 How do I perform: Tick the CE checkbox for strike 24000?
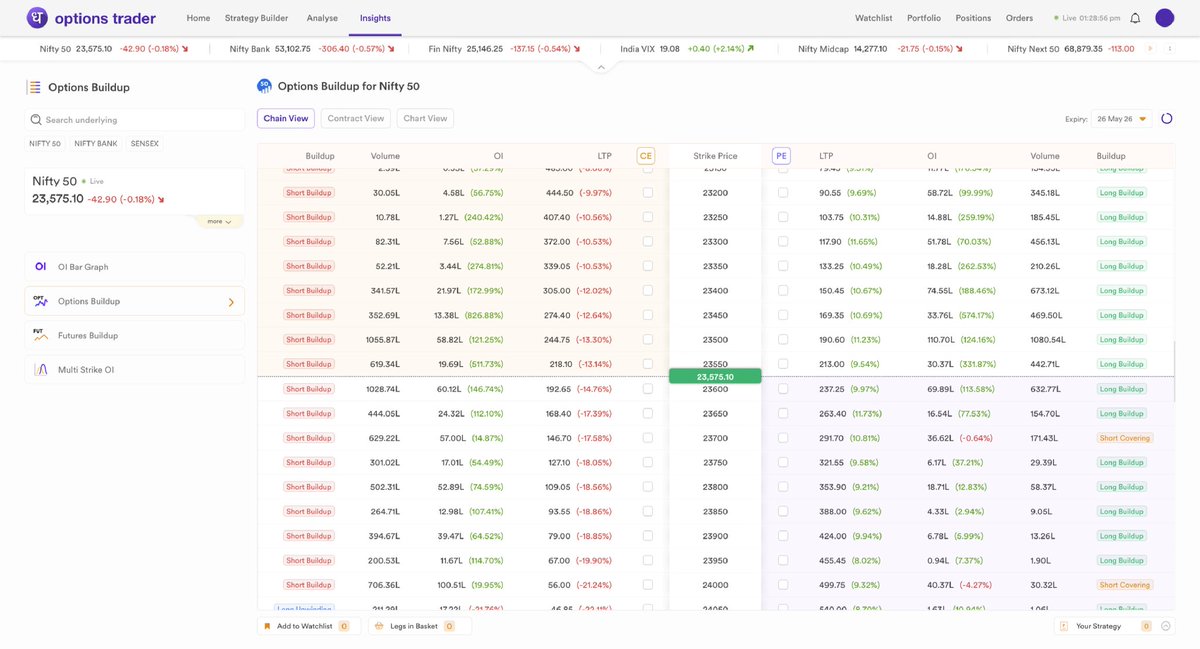[648, 585]
